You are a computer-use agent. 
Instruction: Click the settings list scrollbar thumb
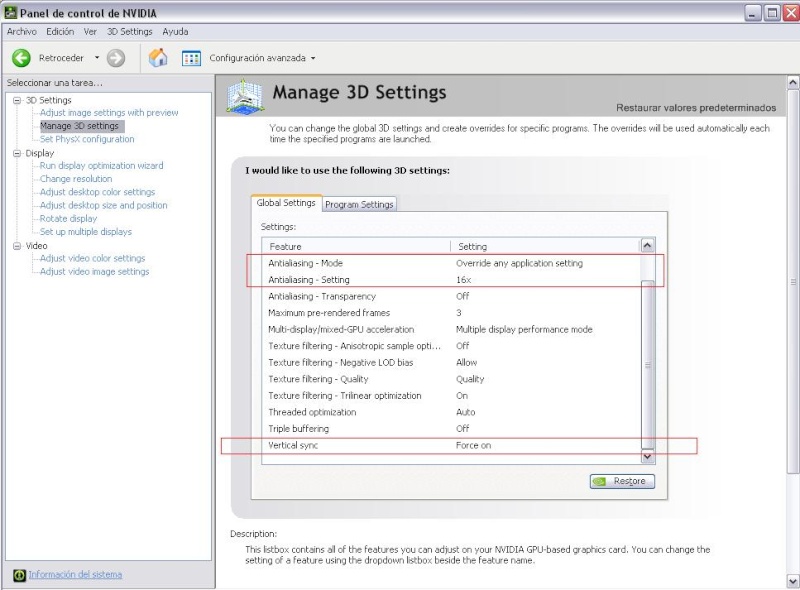[x=647, y=364]
